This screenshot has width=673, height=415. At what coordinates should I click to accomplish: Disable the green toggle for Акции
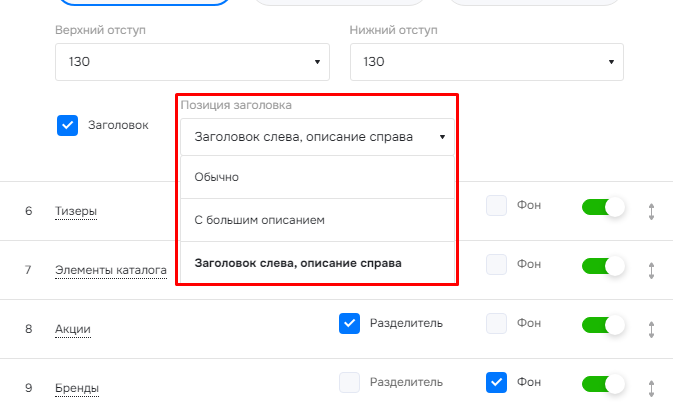click(603, 325)
